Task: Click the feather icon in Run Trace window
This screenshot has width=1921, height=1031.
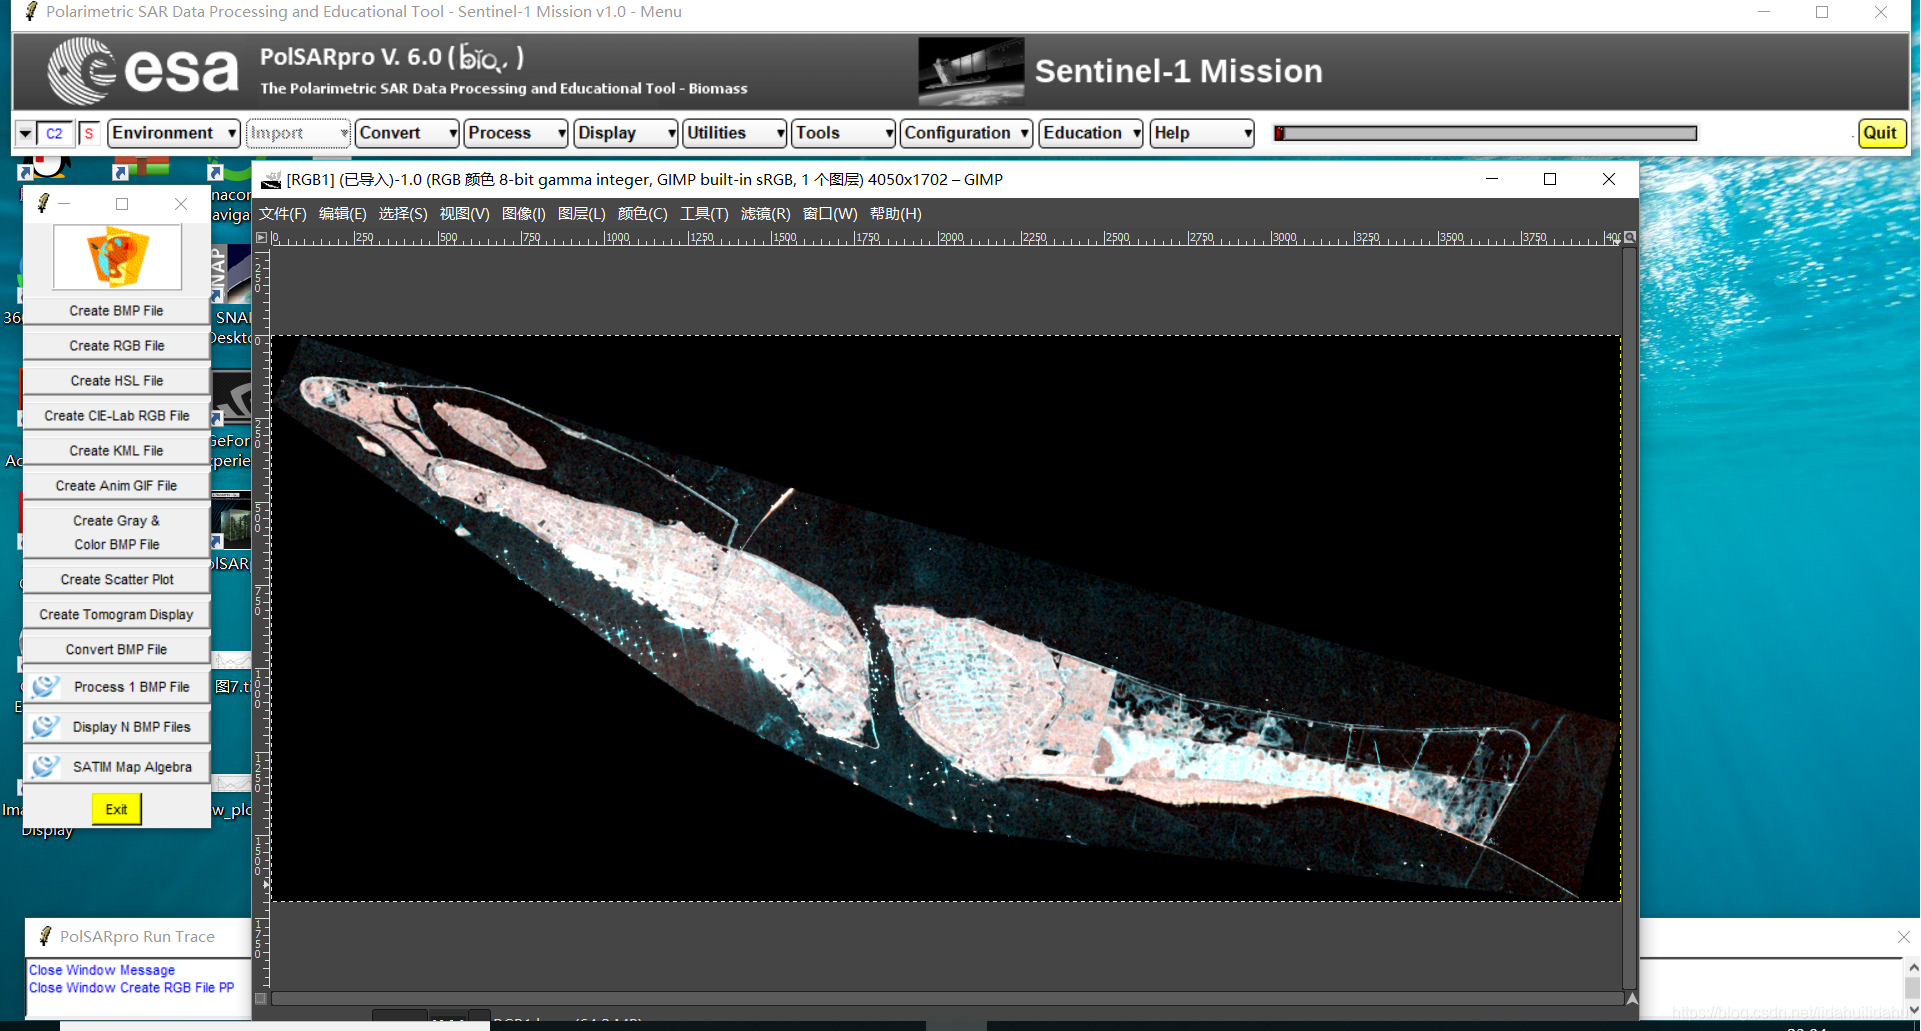Action: click(45, 936)
